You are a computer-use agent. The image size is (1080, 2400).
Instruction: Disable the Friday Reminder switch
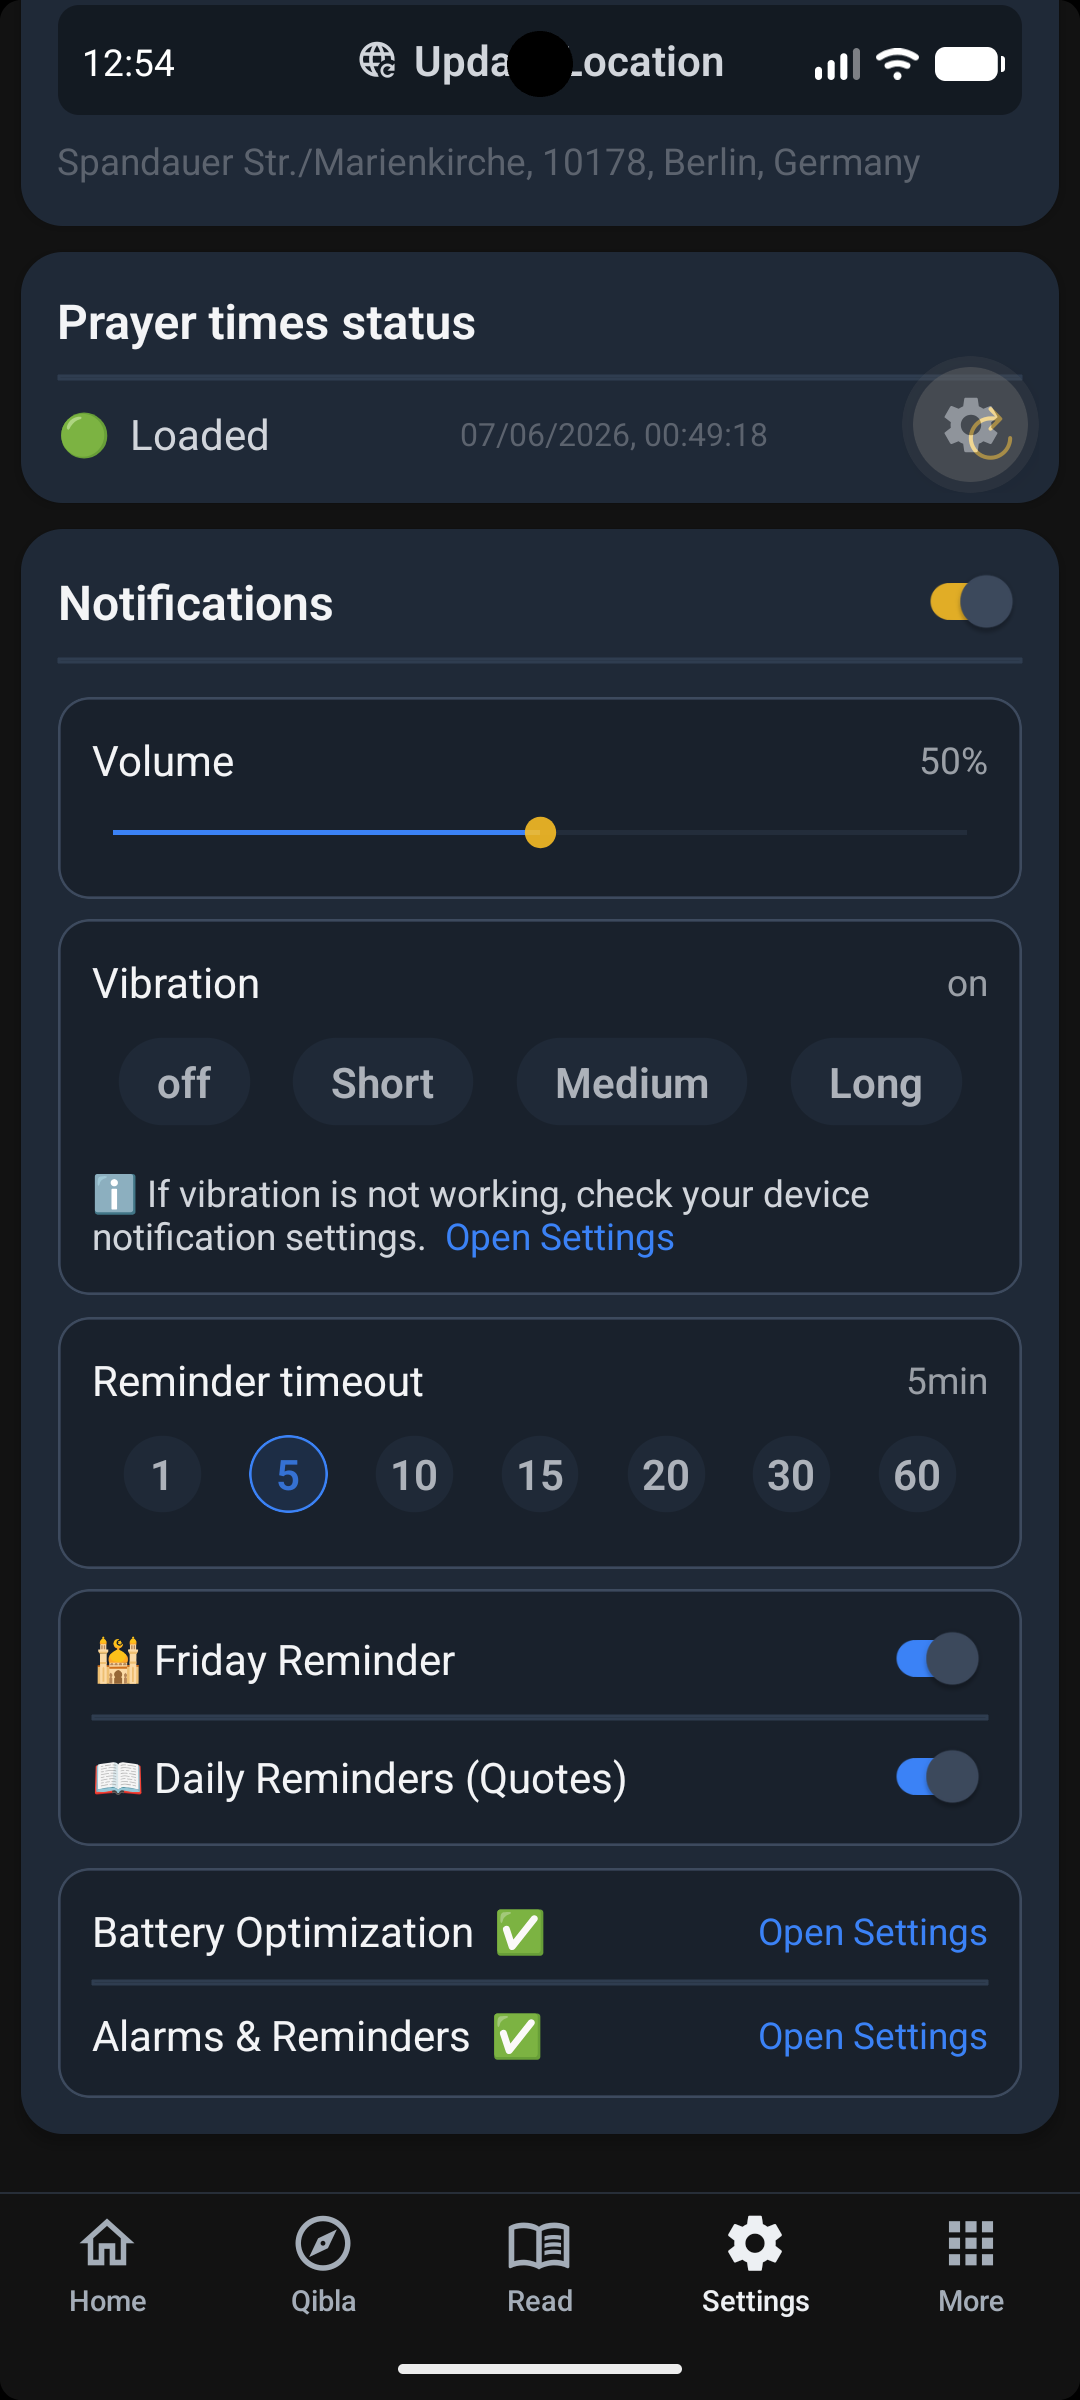coord(937,1659)
